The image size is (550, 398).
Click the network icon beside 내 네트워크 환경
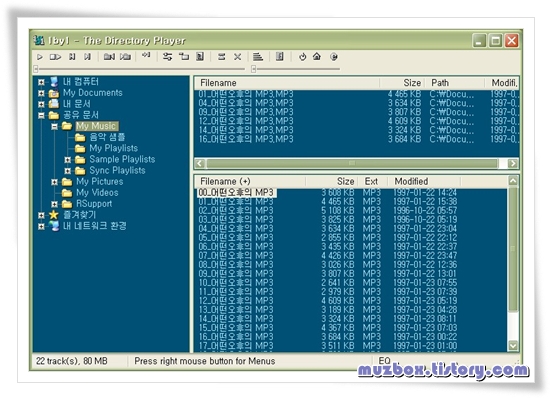click(54, 226)
